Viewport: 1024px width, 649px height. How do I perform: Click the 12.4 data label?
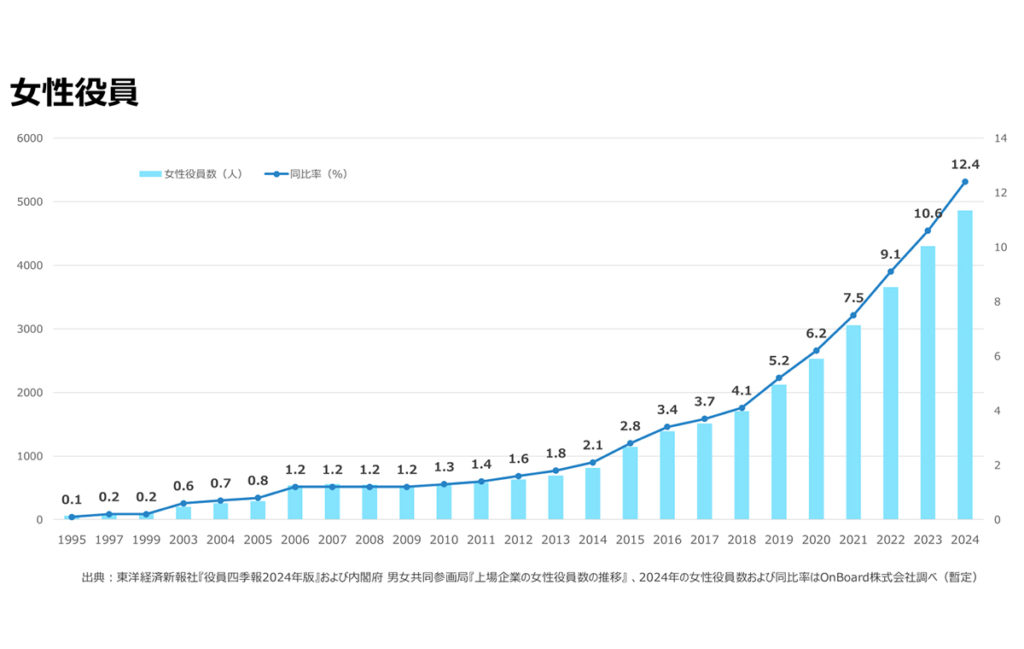click(964, 164)
